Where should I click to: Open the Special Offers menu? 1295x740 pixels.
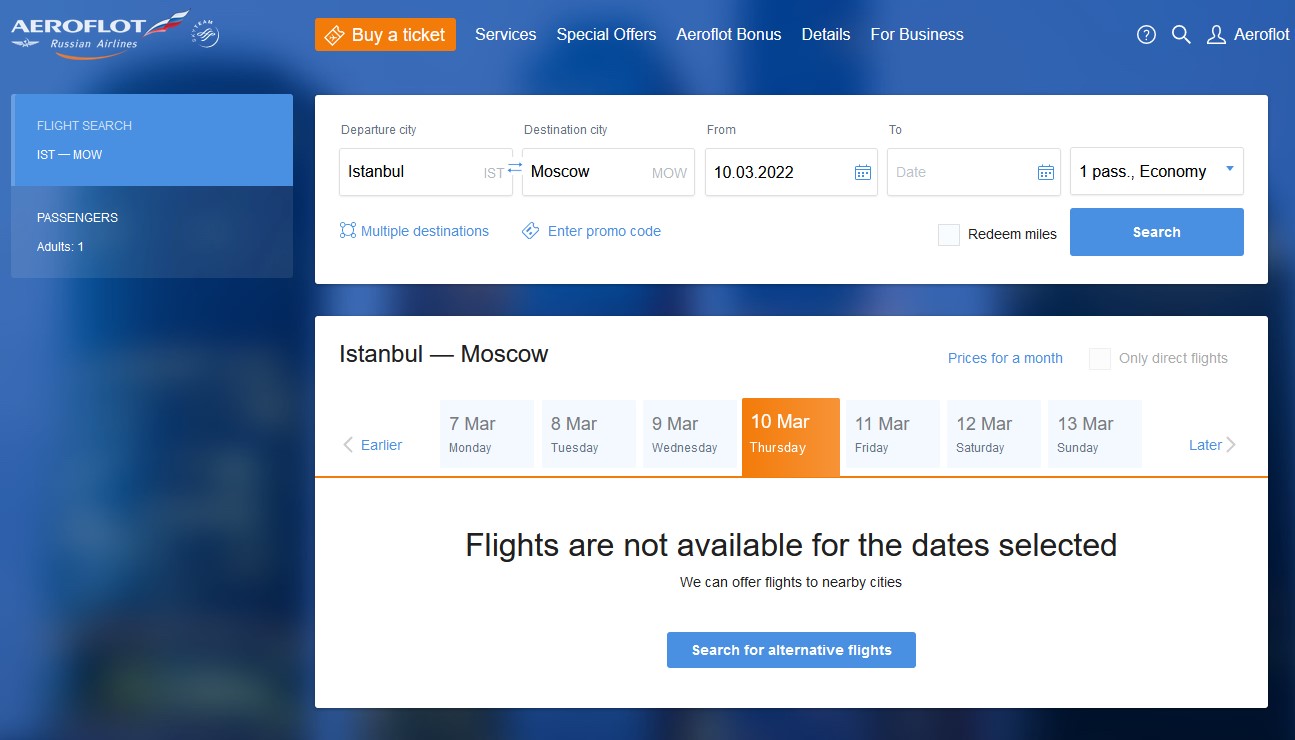[606, 35]
